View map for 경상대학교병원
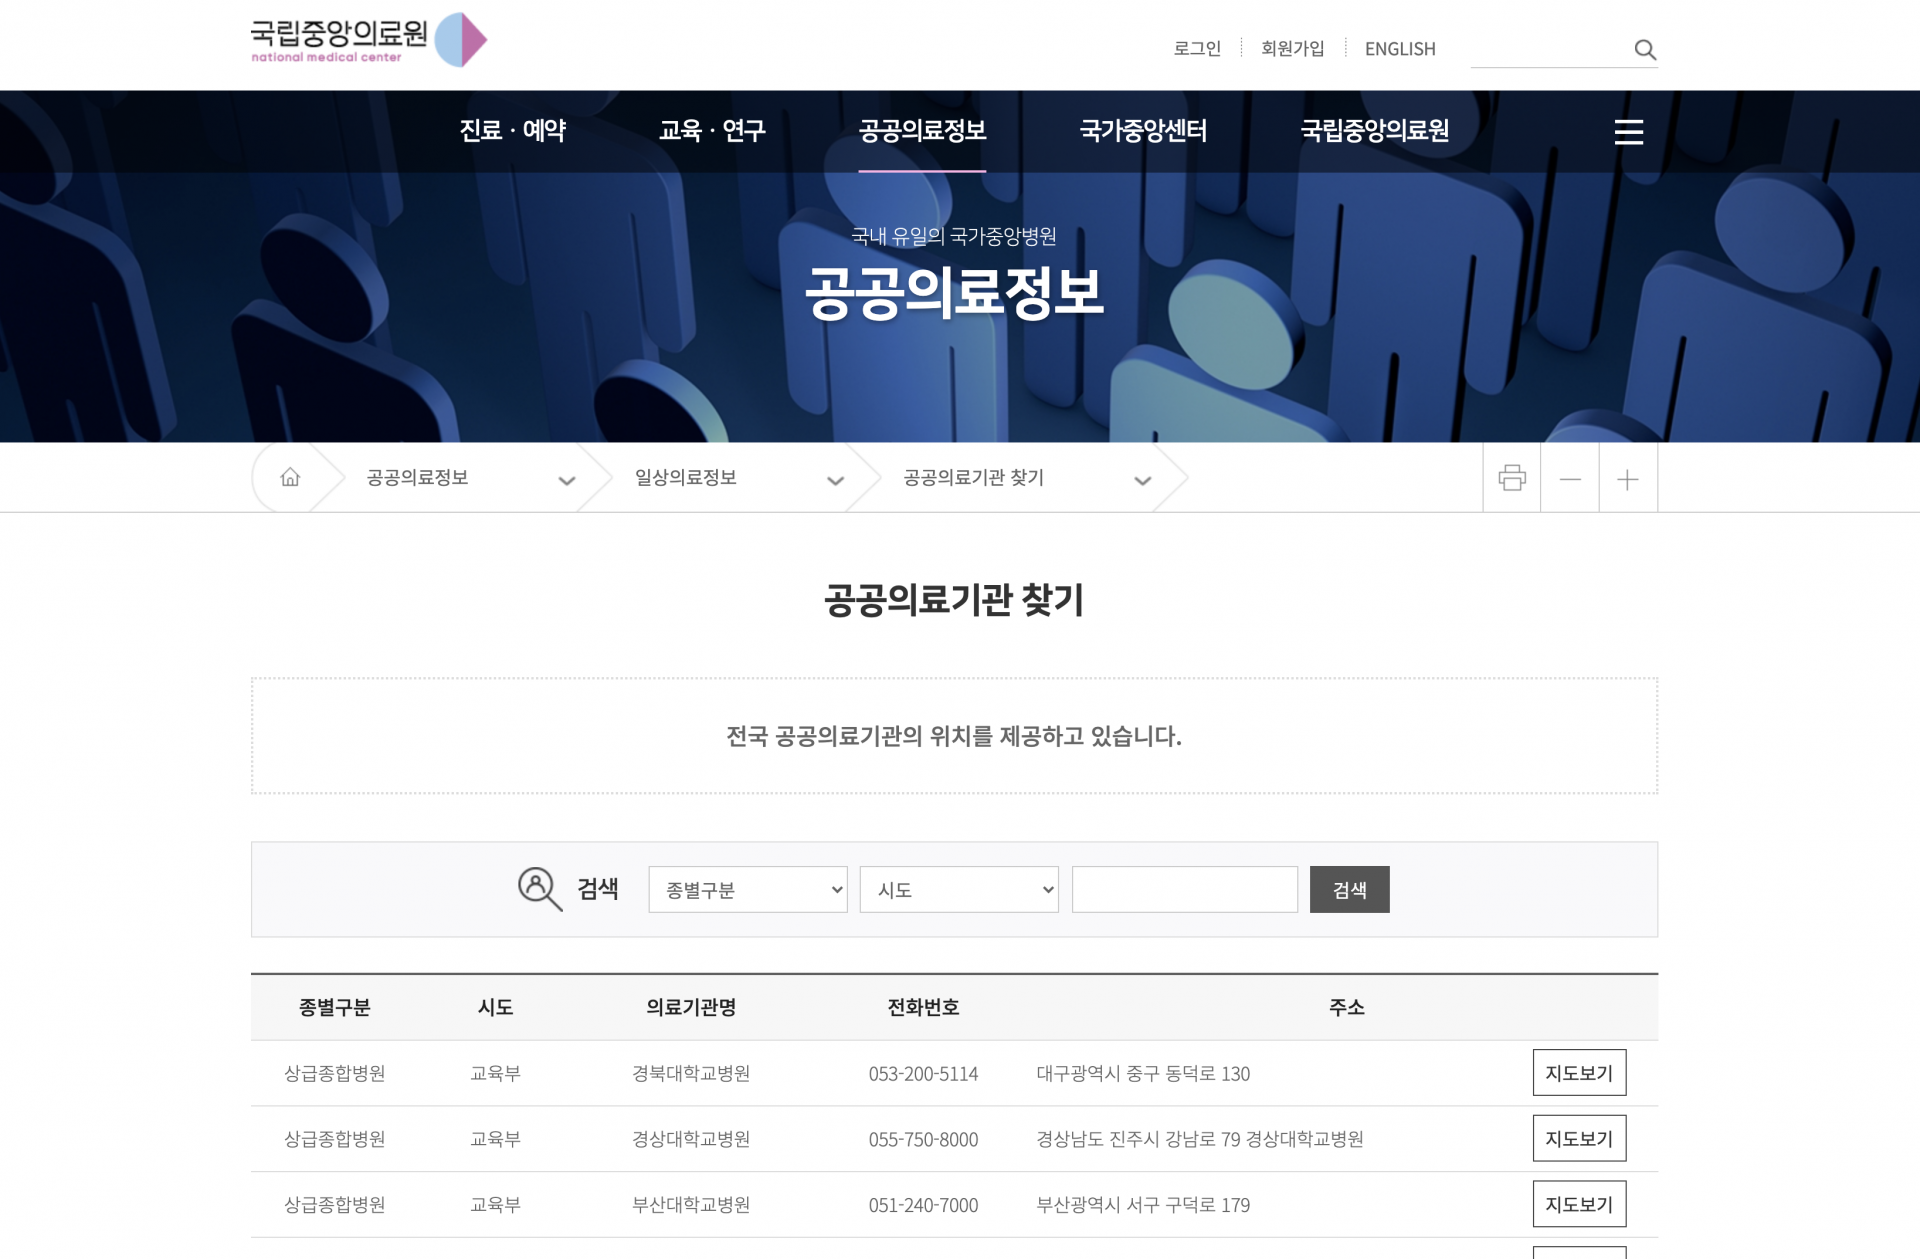This screenshot has height=1259, width=1920. [1579, 1138]
